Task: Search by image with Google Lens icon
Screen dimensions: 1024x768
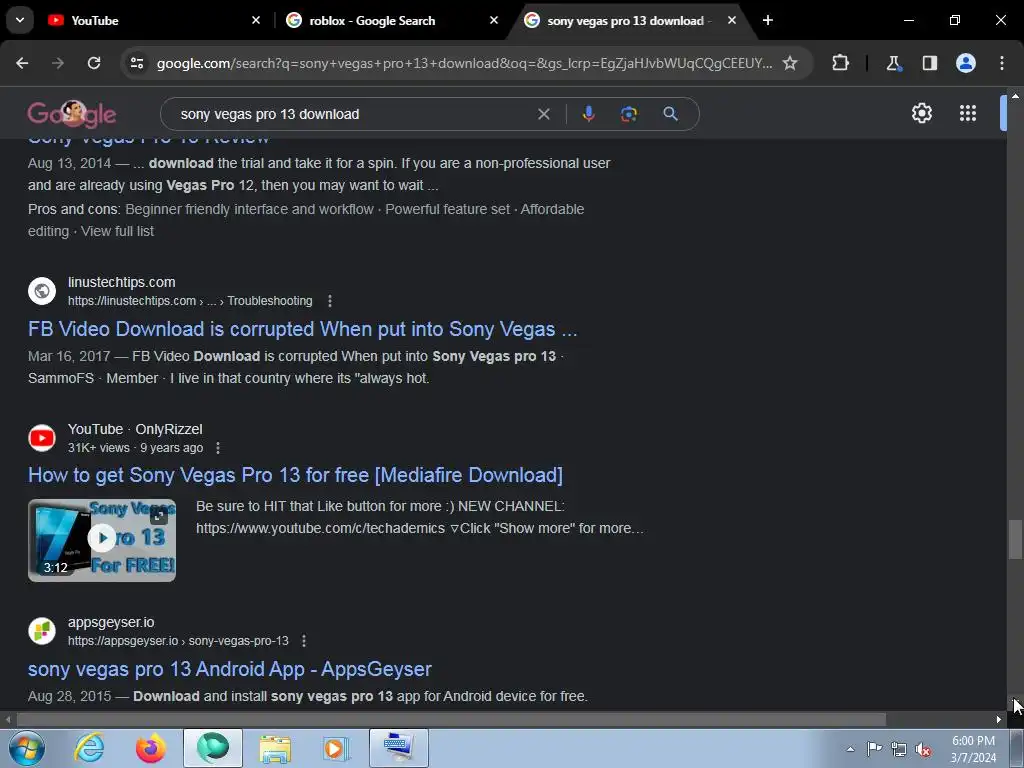Action: [628, 114]
